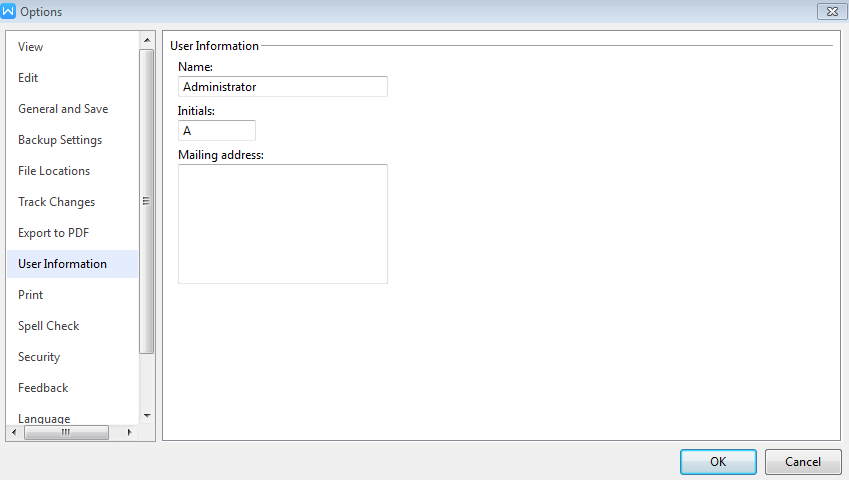The height and width of the screenshot is (480, 849).
Task: Click the Initials input field
Action: [x=217, y=130]
